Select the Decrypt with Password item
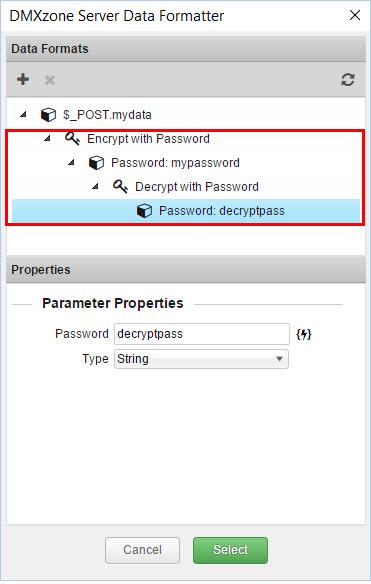This screenshot has height=584, width=371. (197, 187)
